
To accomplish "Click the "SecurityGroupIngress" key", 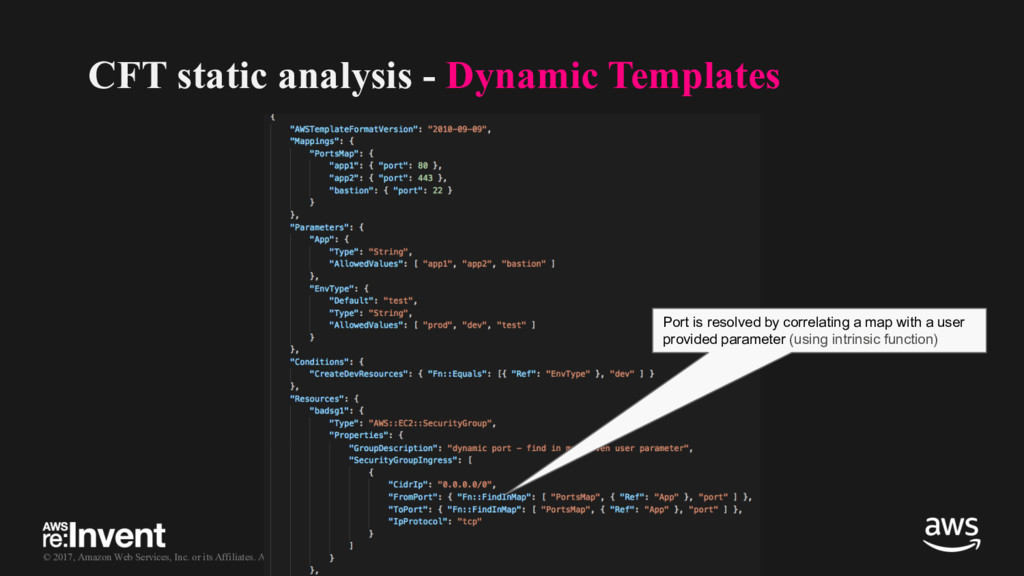I will (x=402, y=460).
